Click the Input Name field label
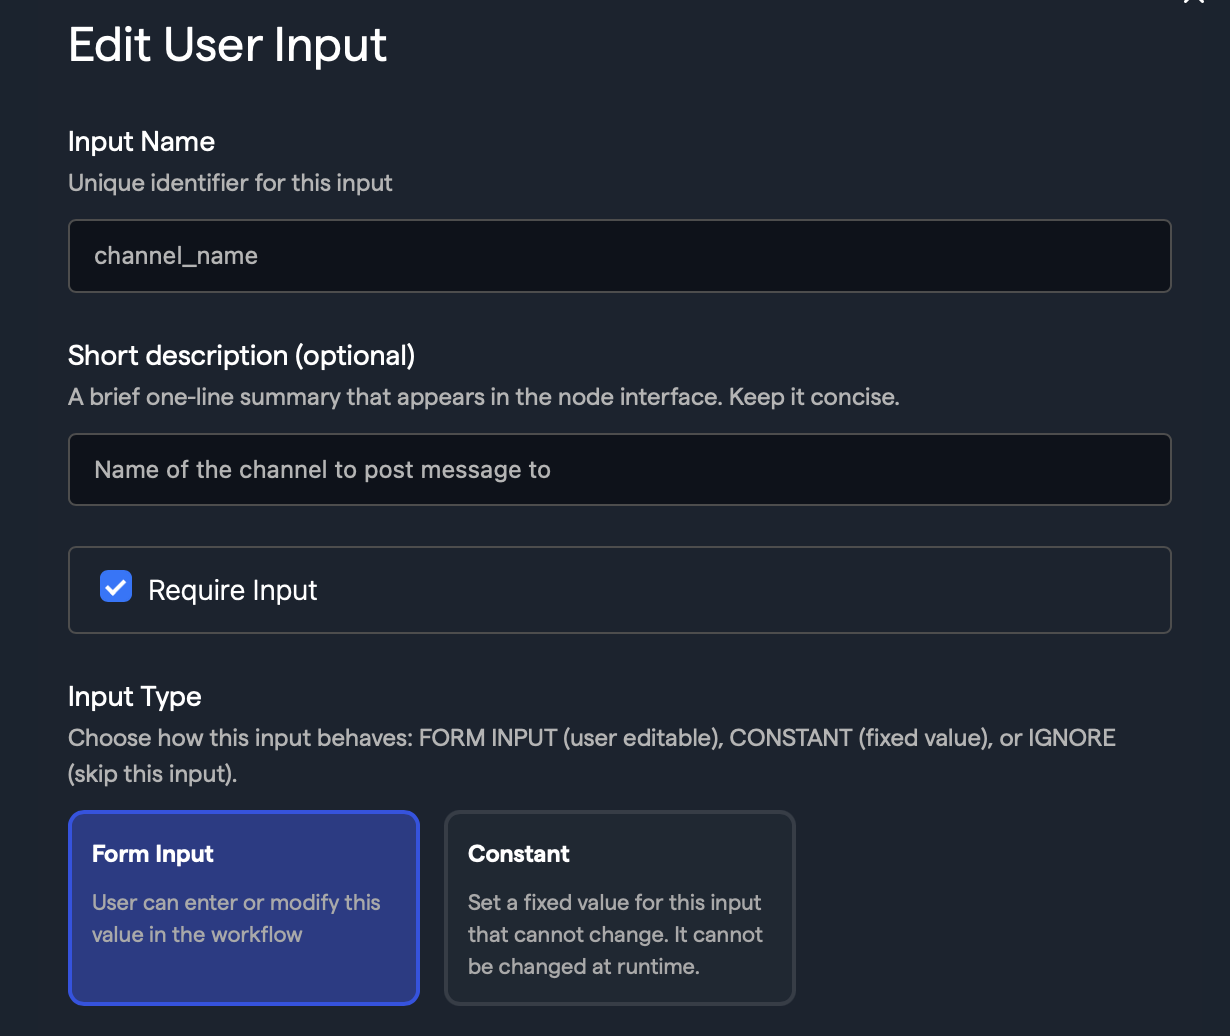The height and width of the screenshot is (1036, 1230). pyautogui.click(x=141, y=142)
